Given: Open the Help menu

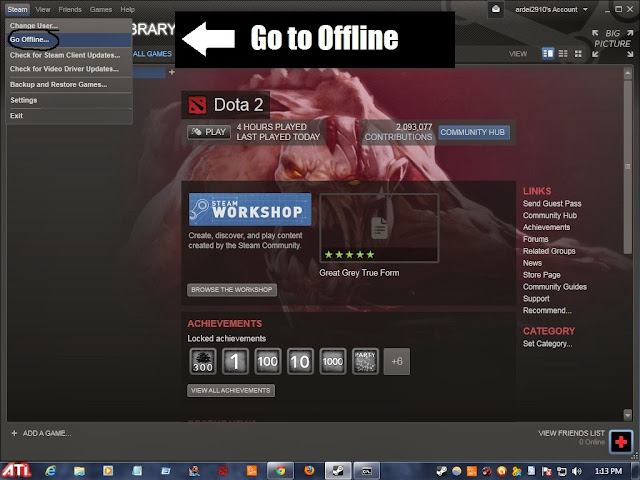Looking at the screenshot, I should [x=127, y=9].
